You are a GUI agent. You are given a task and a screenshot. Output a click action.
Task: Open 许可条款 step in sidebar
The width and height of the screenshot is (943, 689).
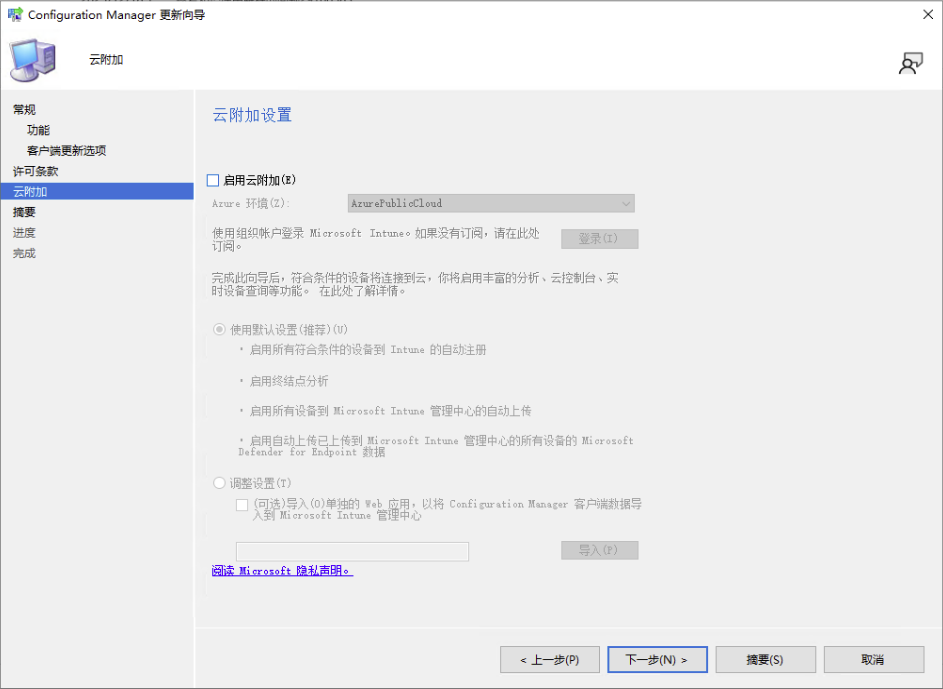(35, 171)
